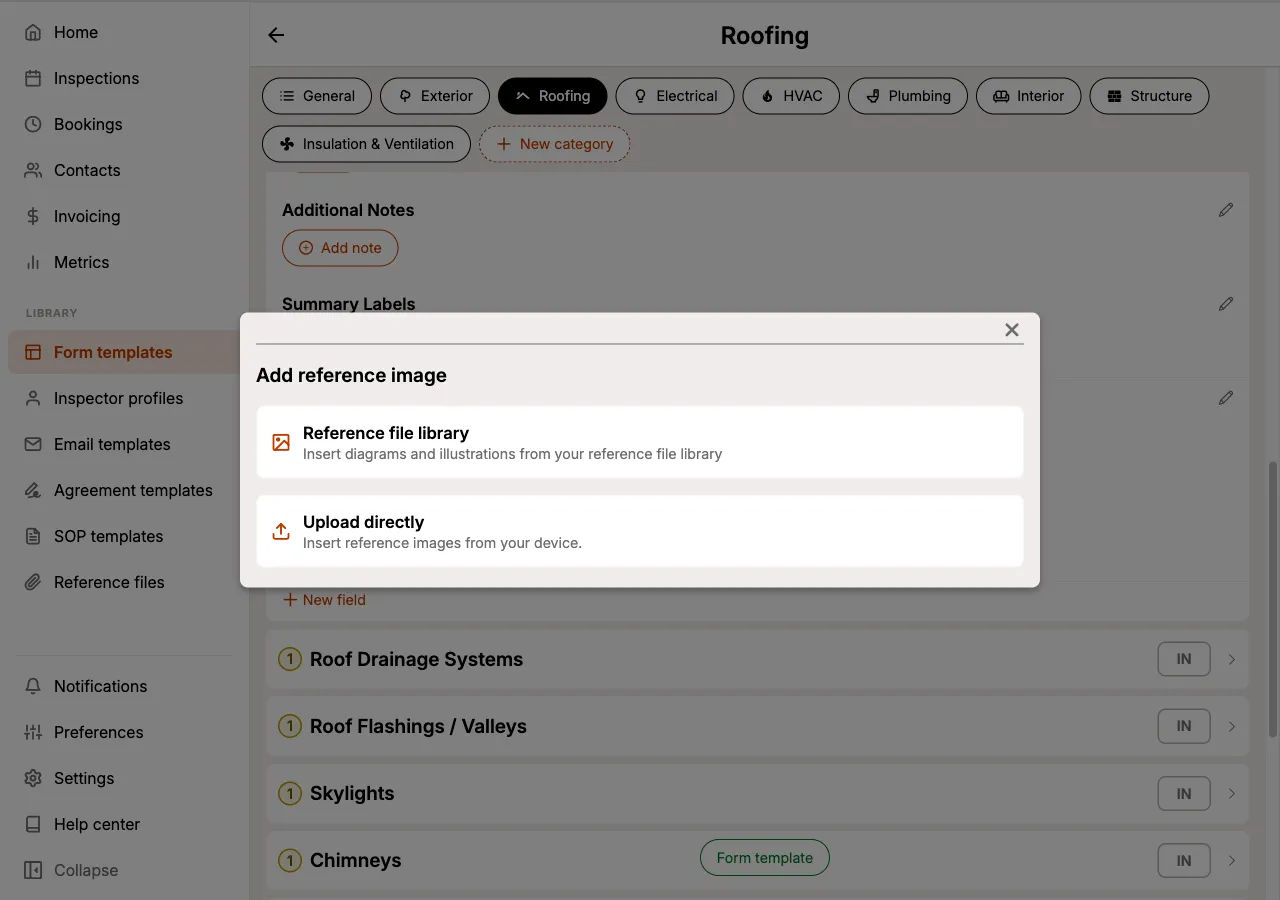1280x900 pixels.
Task: Click the Form template badge
Action: pos(765,857)
